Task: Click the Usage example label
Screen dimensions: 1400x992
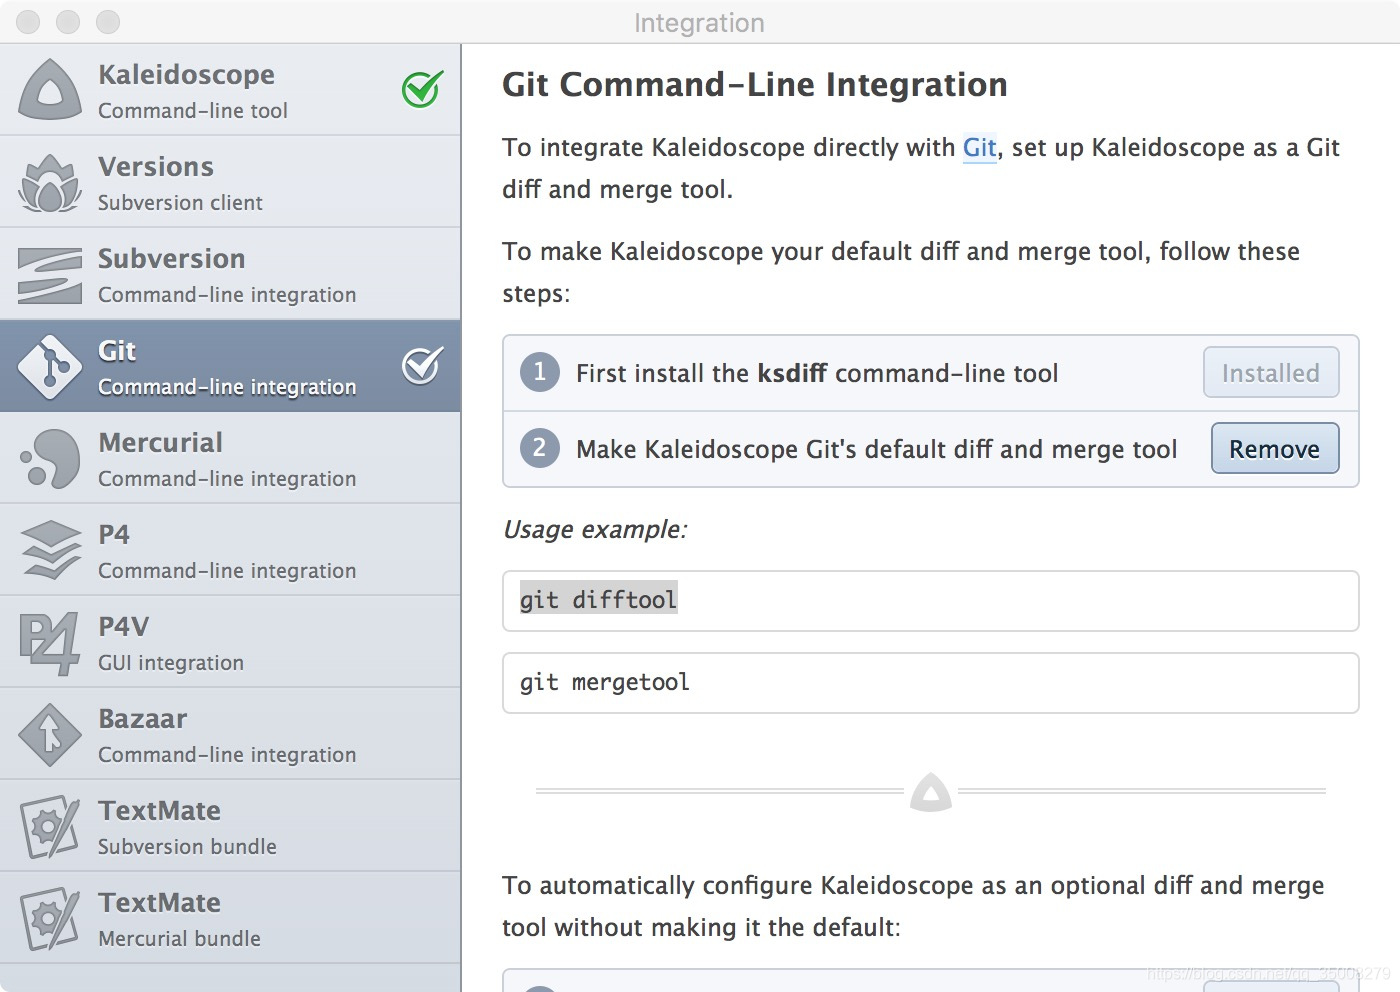Action: 595,530
